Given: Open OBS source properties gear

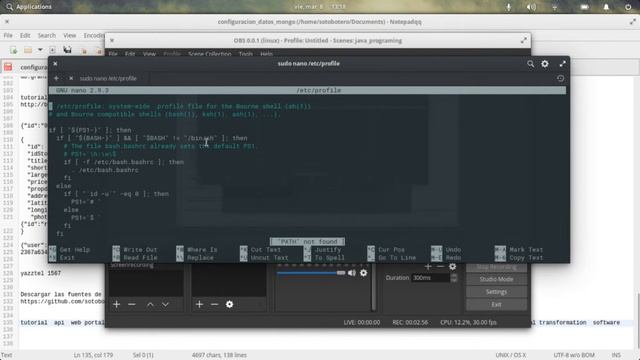Looking at the screenshot, I should (x=229, y=304).
